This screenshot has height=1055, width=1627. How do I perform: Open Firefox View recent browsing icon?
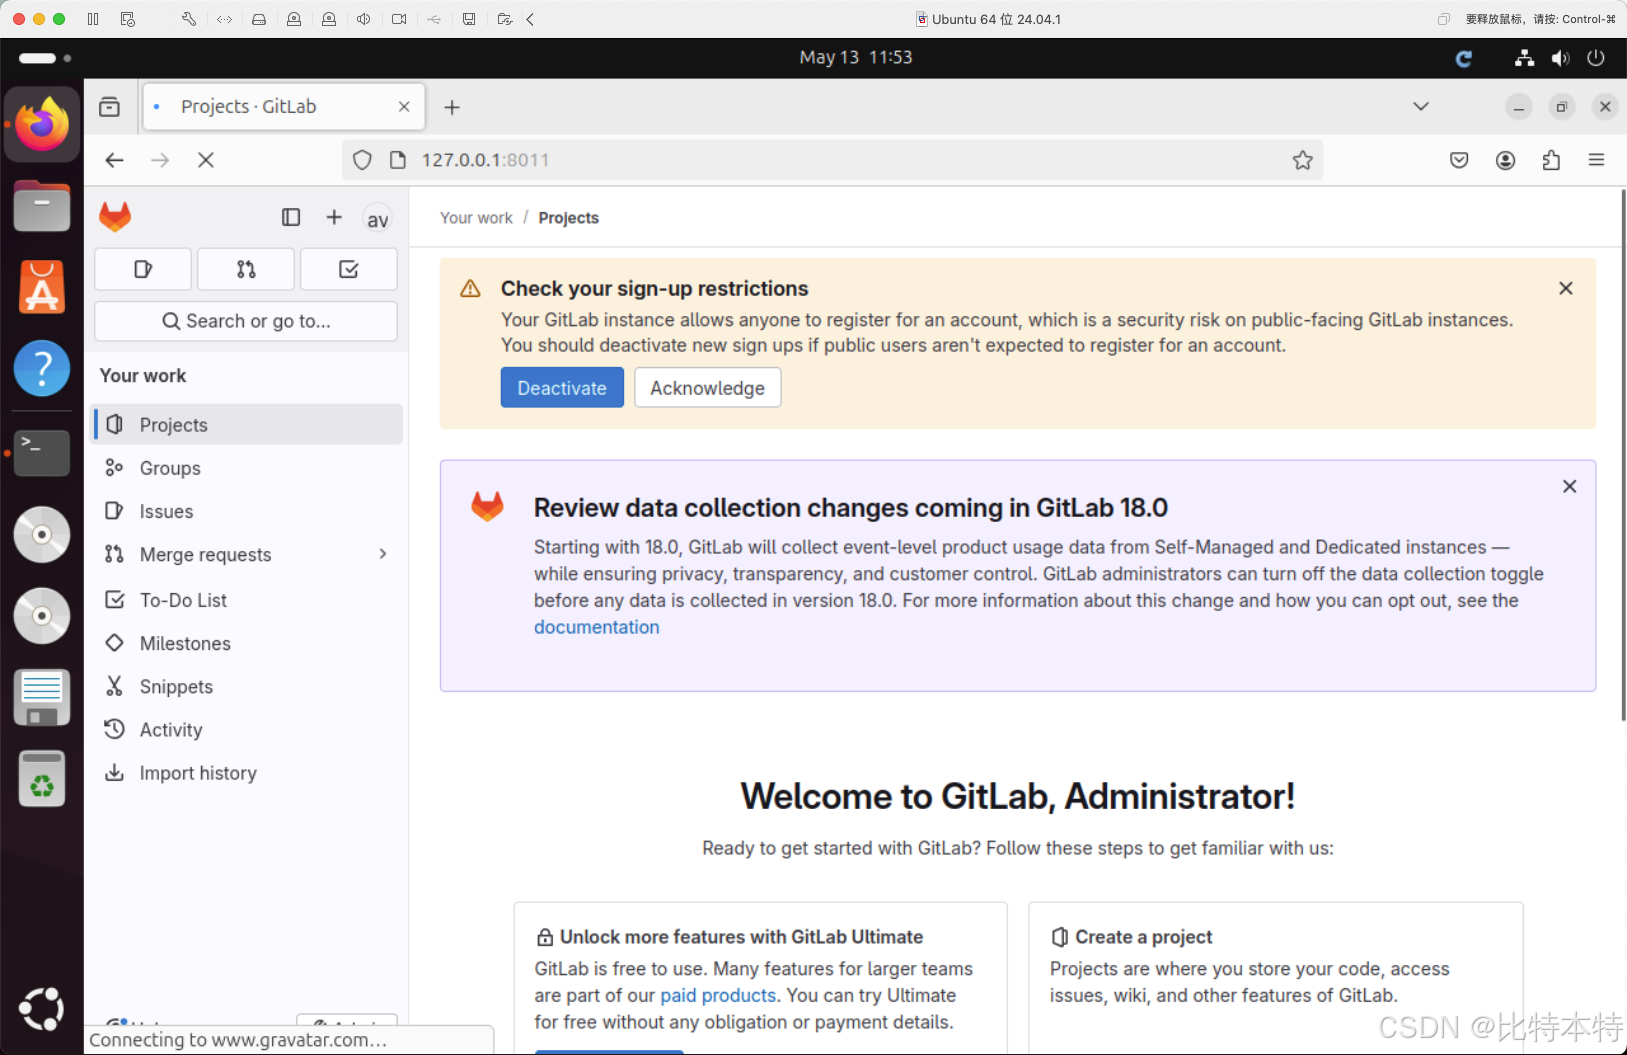tap(109, 107)
